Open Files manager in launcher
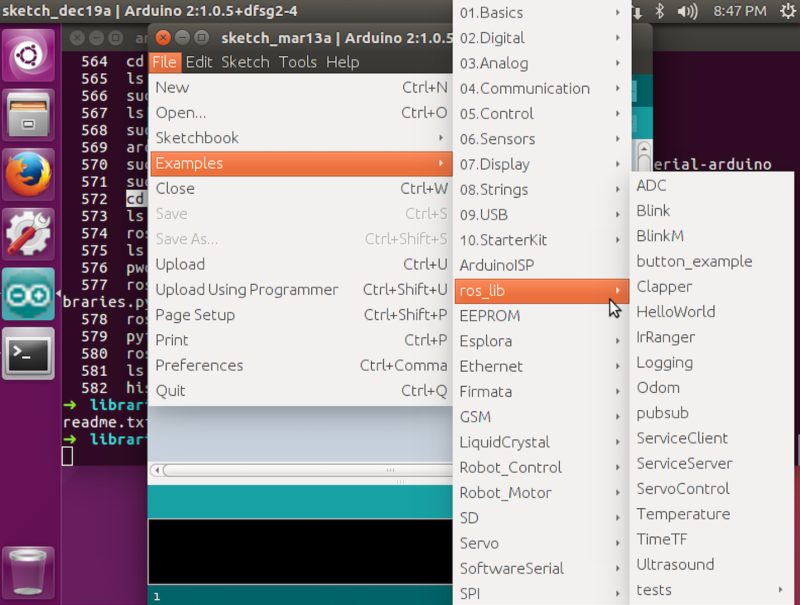 point(29,115)
